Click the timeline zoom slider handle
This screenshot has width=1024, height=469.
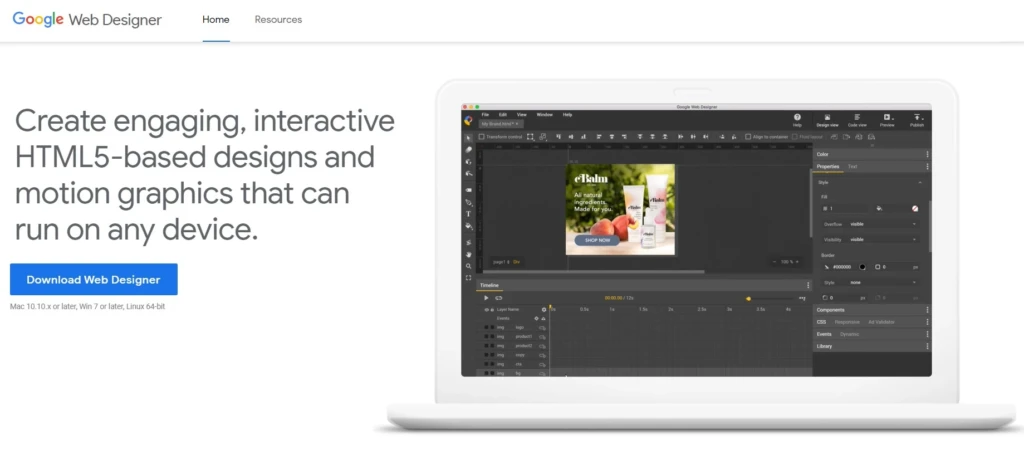(x=748, y=299)
